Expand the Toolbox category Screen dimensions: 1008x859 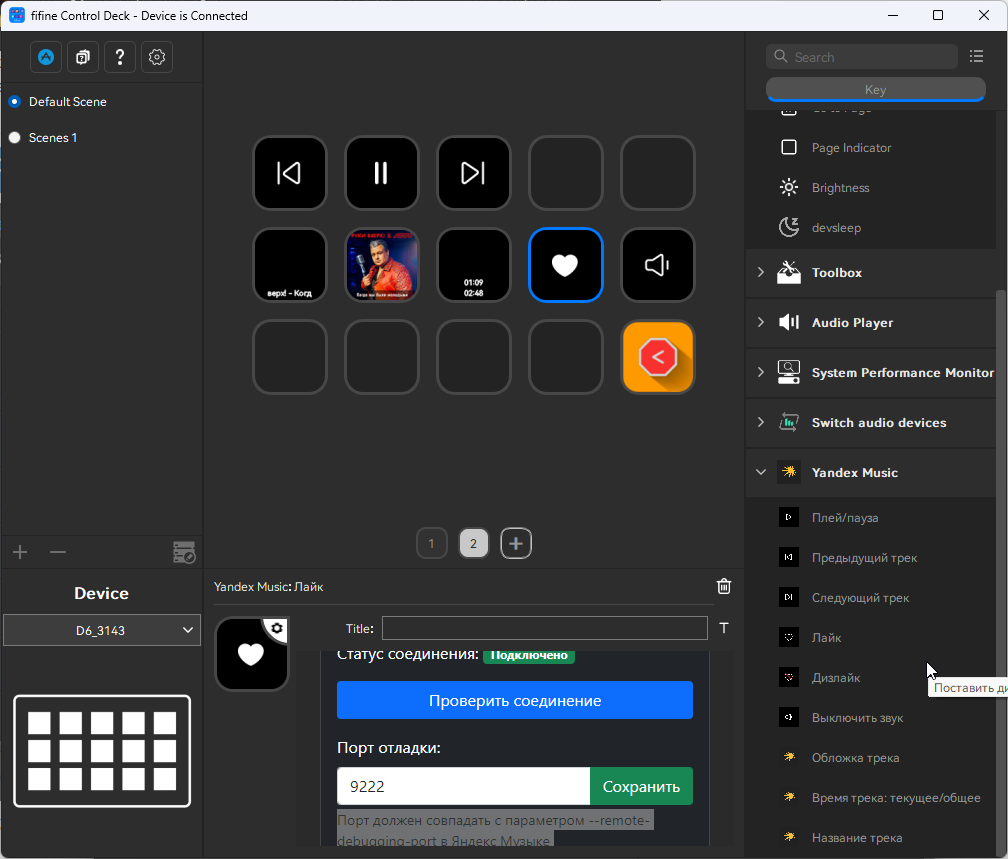click(x=761, y=272)
